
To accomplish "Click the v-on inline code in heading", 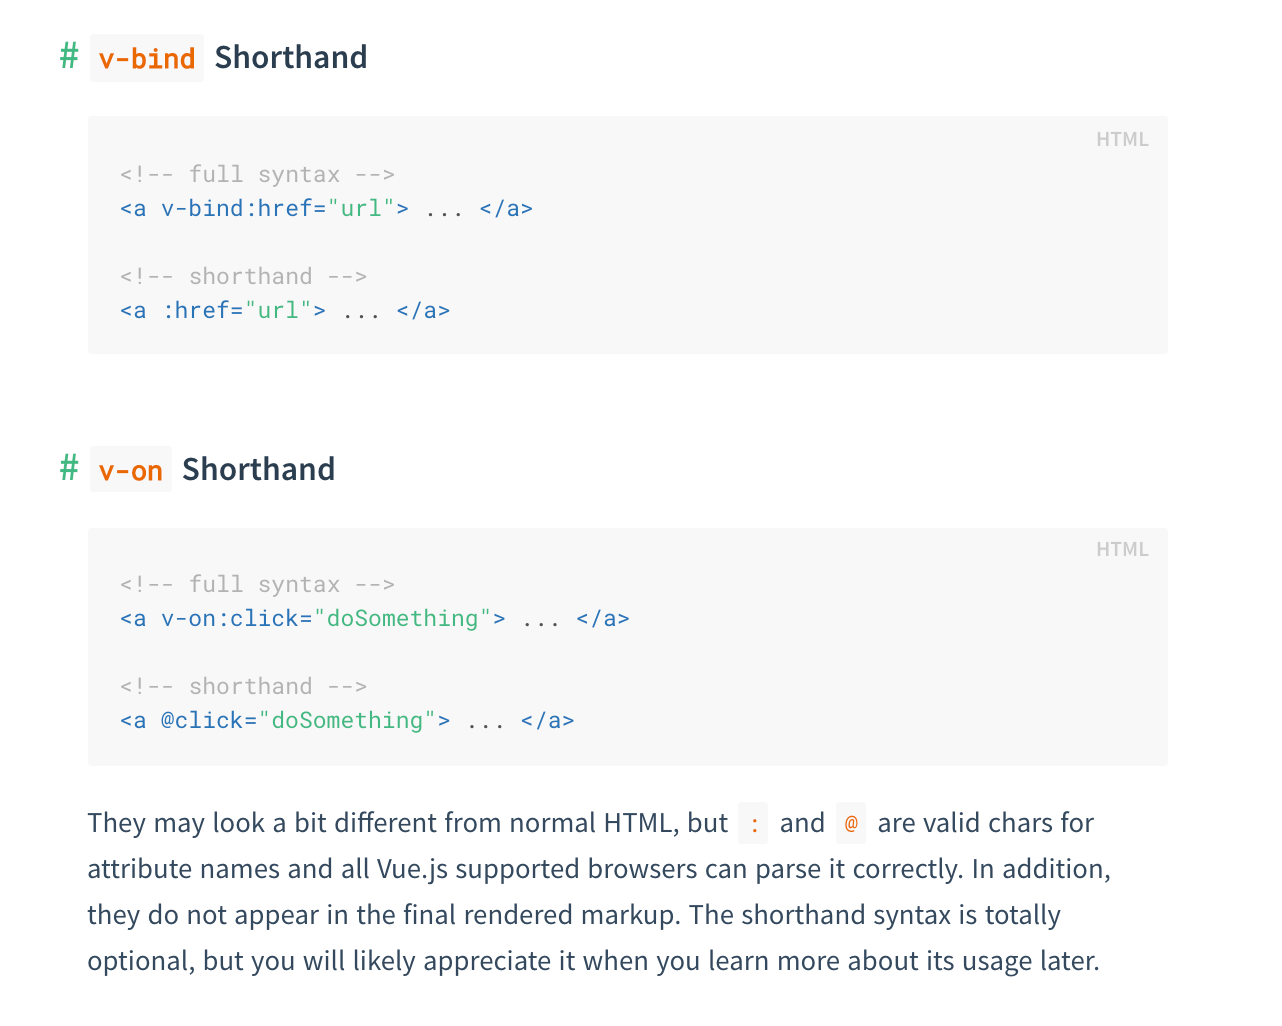I will click(131, 470).
